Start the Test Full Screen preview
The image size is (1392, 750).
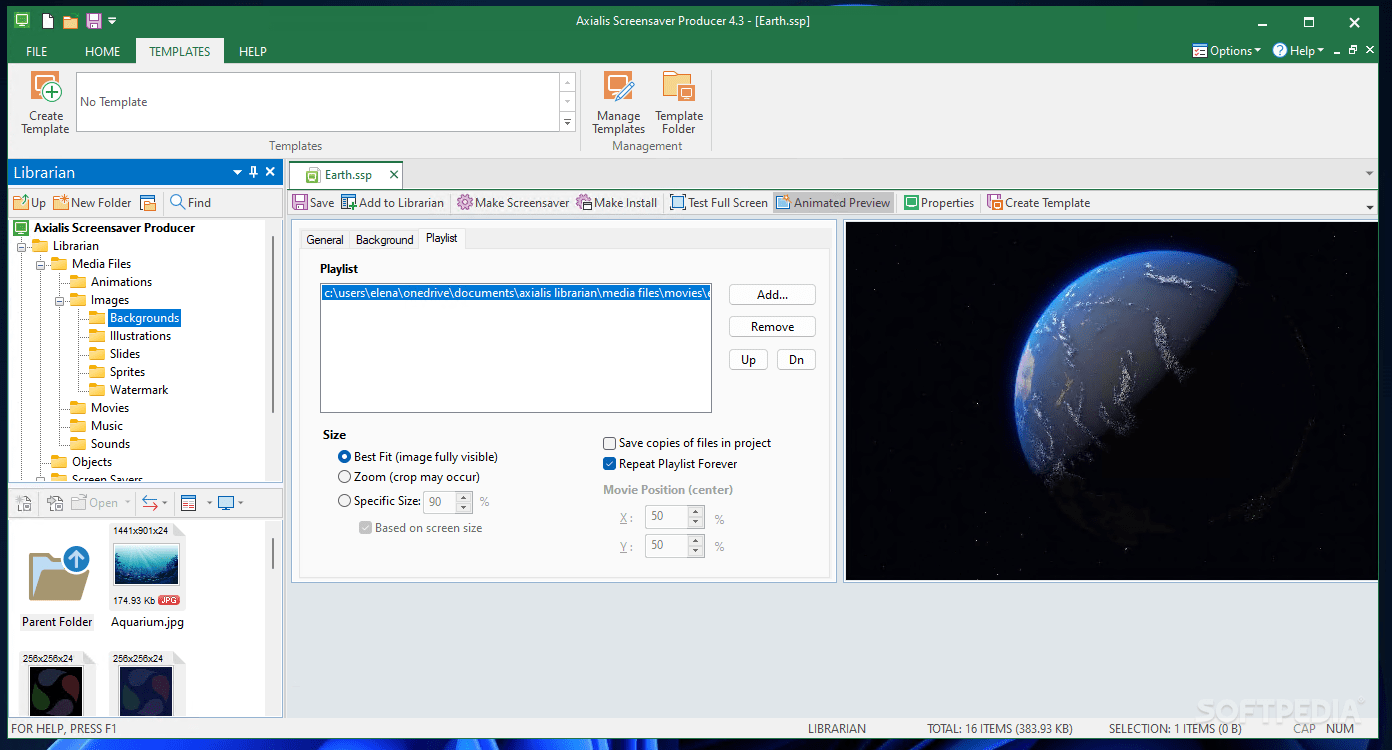coord(718,202)
